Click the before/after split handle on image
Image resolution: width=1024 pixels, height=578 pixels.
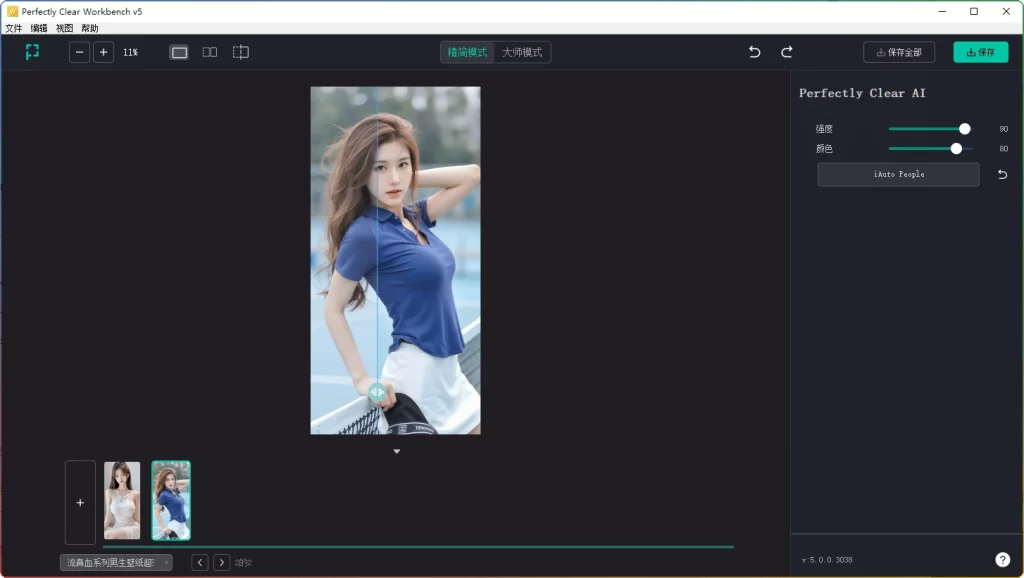coord(377,393)
